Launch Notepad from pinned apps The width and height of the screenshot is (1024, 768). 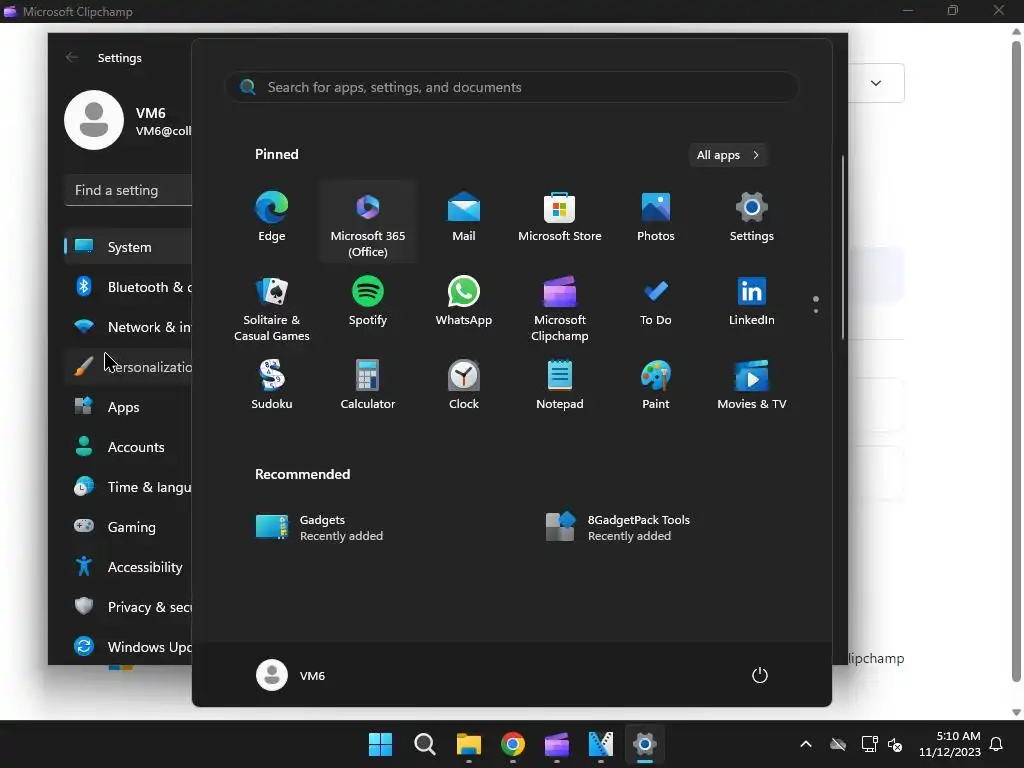tap(560, 385)
